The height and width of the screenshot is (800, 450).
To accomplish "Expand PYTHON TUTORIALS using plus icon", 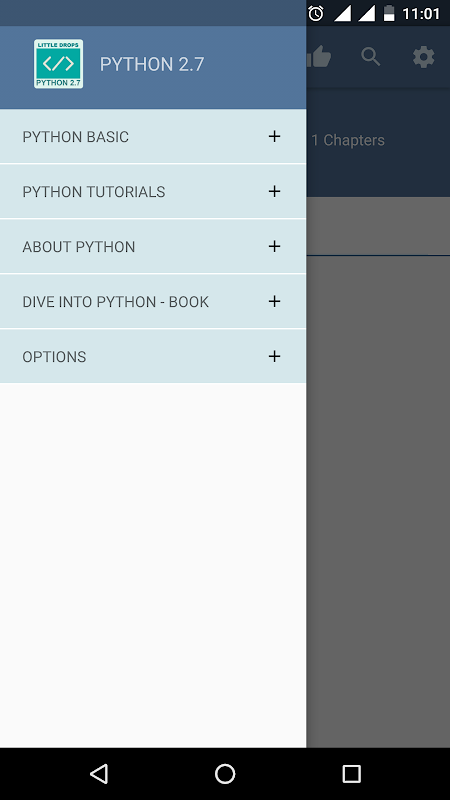I will coord(274,191).
